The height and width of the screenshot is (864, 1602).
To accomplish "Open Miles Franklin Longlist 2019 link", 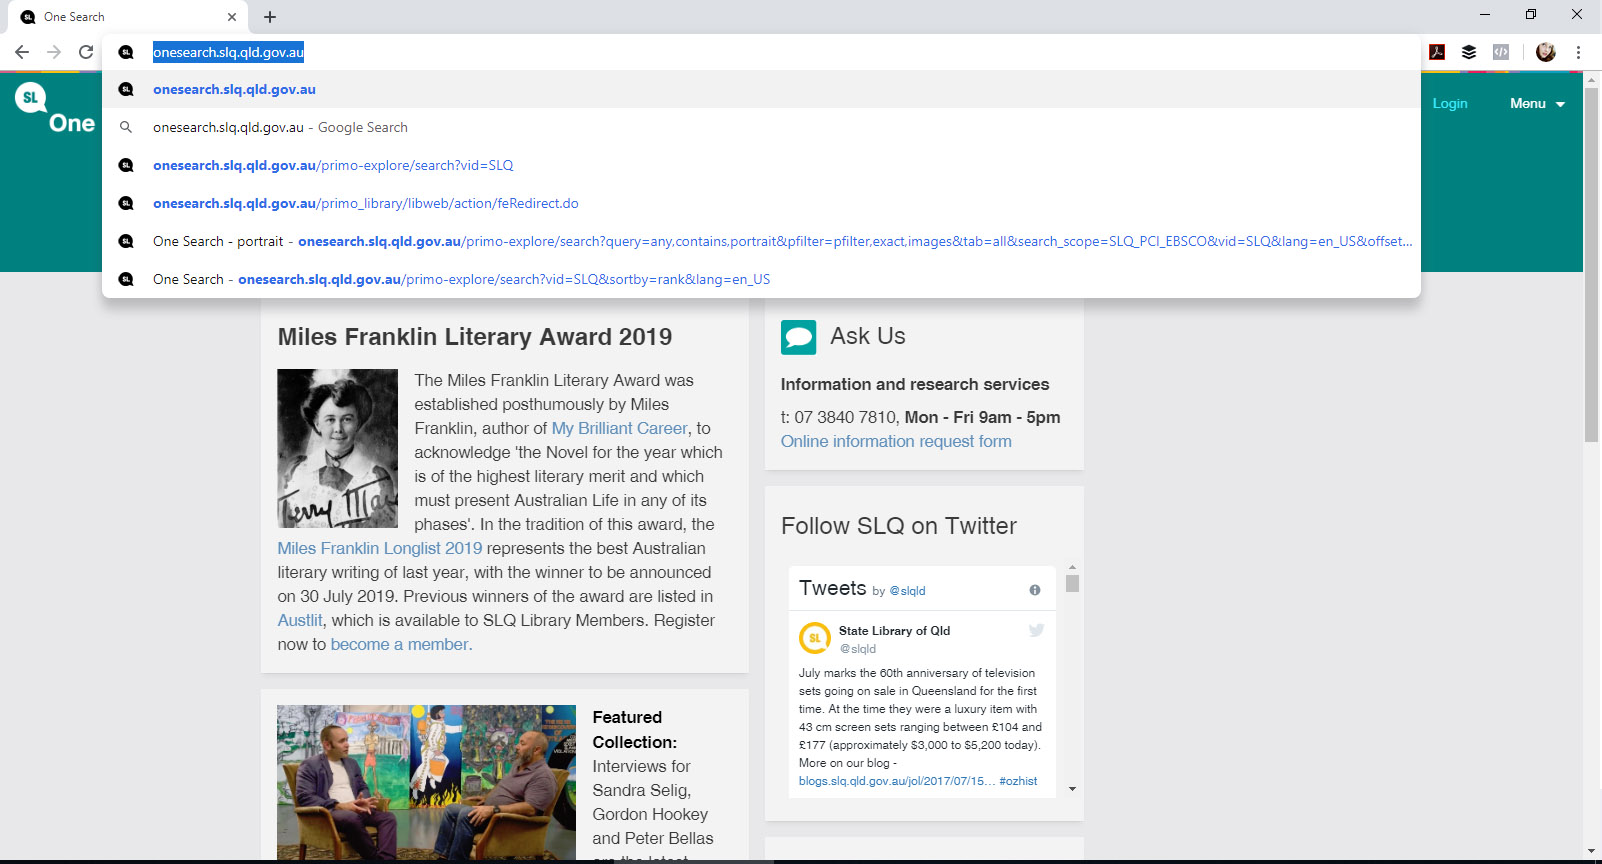I will click(380, 548).
